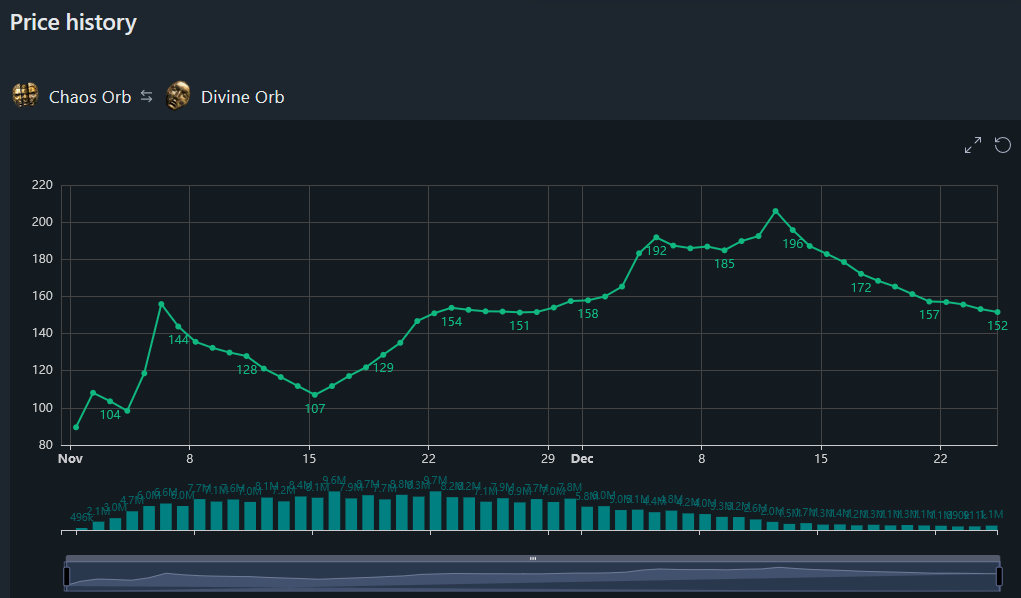Click the Chaos Orb icon
Screen dimensions: 1021x598
click(x=25, y=96)
